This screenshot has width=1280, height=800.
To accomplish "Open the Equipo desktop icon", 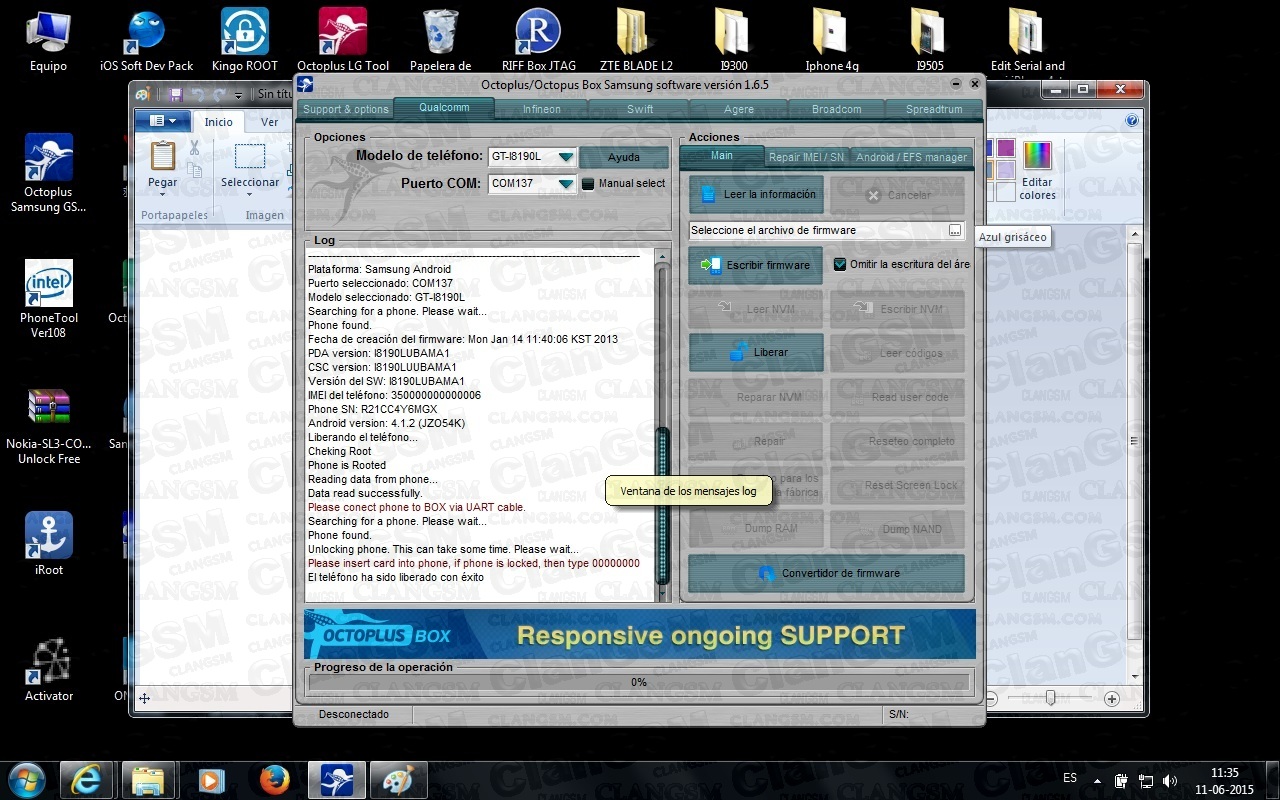I will [48, 40].
